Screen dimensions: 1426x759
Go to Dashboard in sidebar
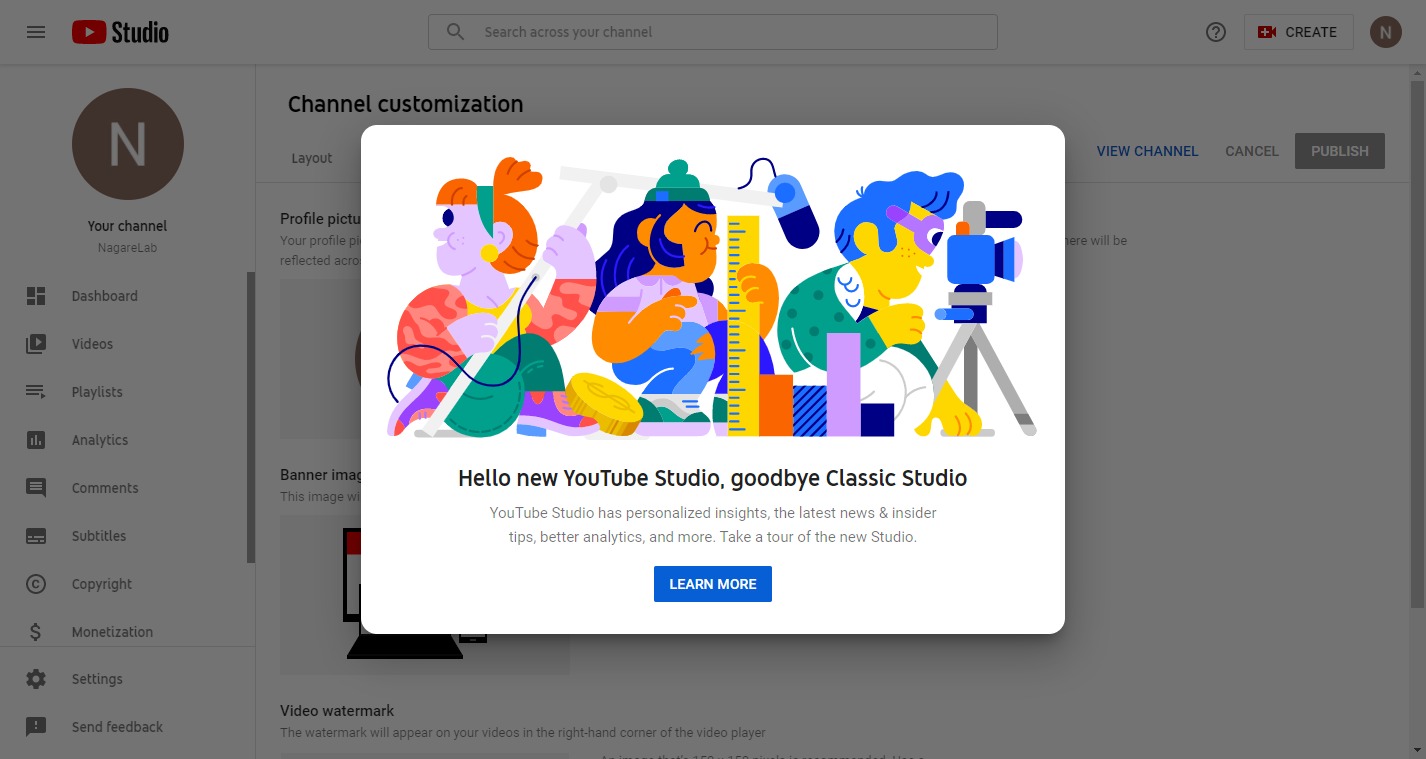[x=104, y=296]
